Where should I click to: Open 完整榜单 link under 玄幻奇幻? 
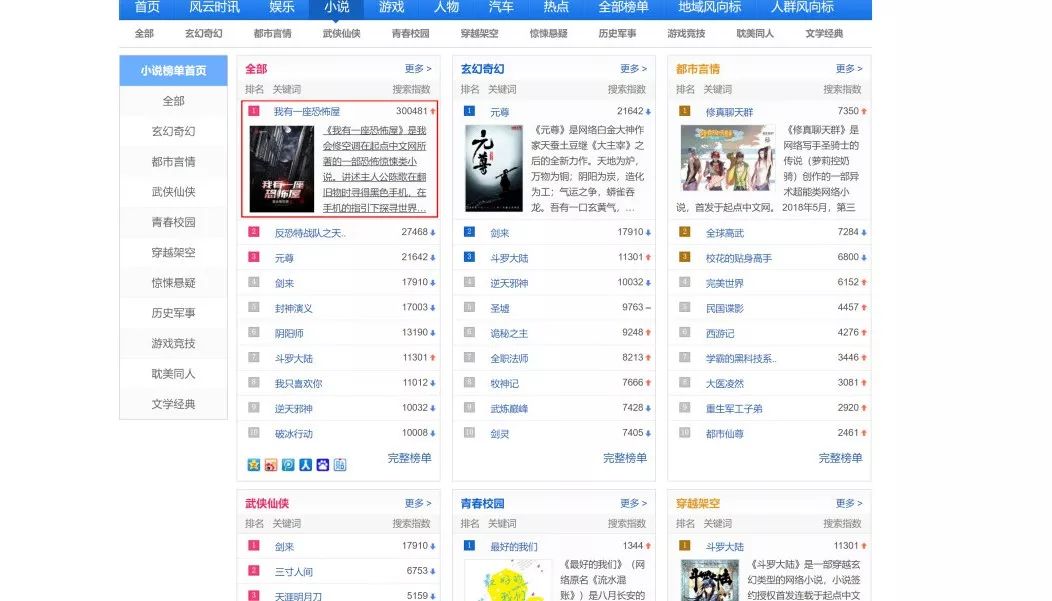coord(625,458)
